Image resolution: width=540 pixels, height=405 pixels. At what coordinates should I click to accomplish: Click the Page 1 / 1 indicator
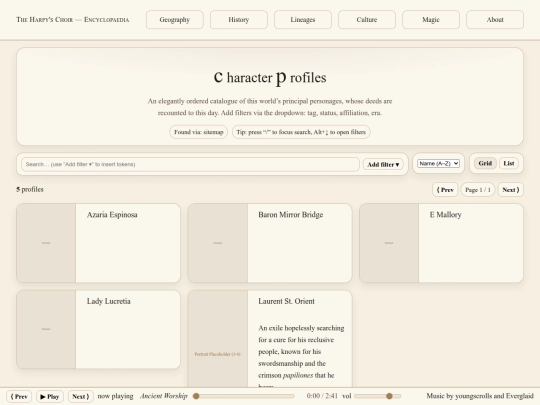[x=478, y=190]
